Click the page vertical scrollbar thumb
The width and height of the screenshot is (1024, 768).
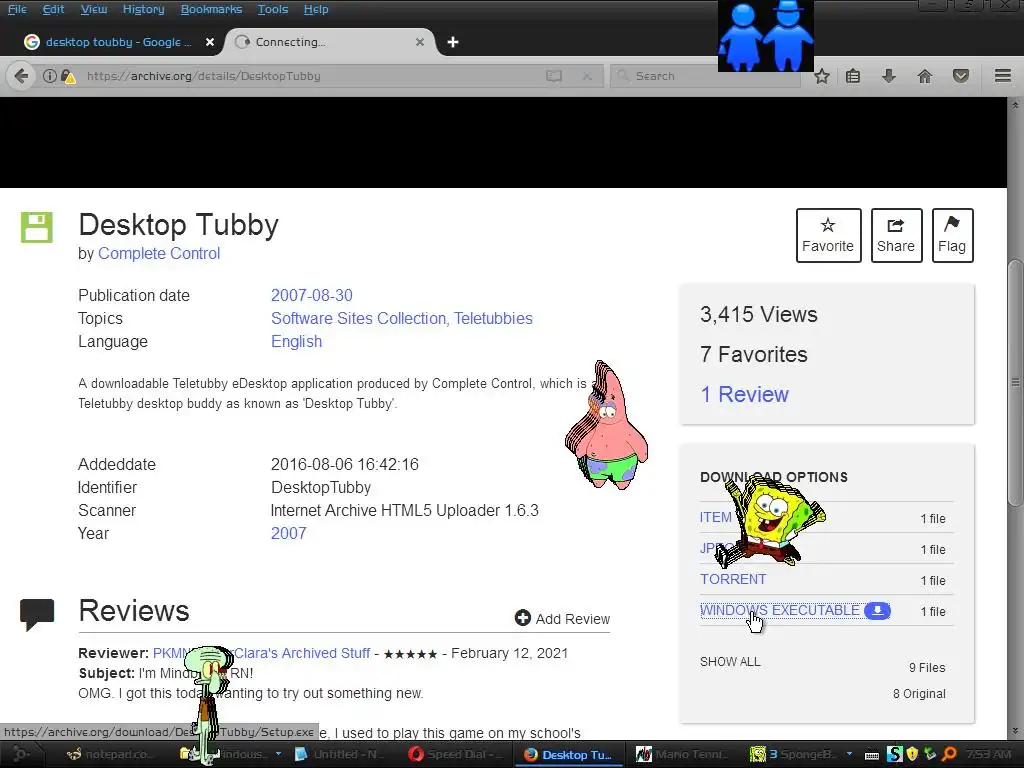pos(1015,383)
